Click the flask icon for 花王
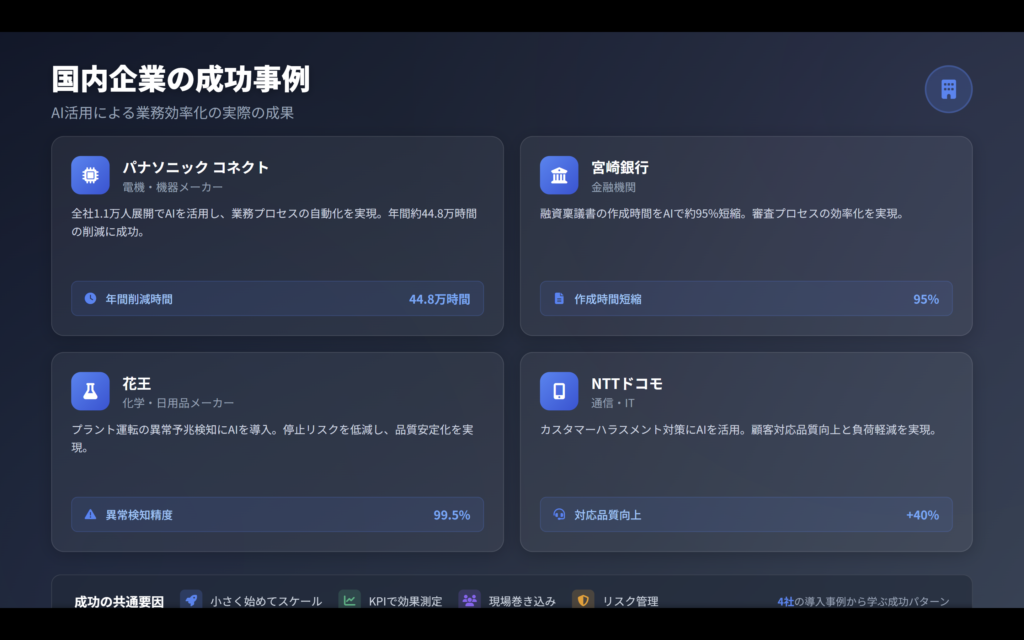 [90, 391]
